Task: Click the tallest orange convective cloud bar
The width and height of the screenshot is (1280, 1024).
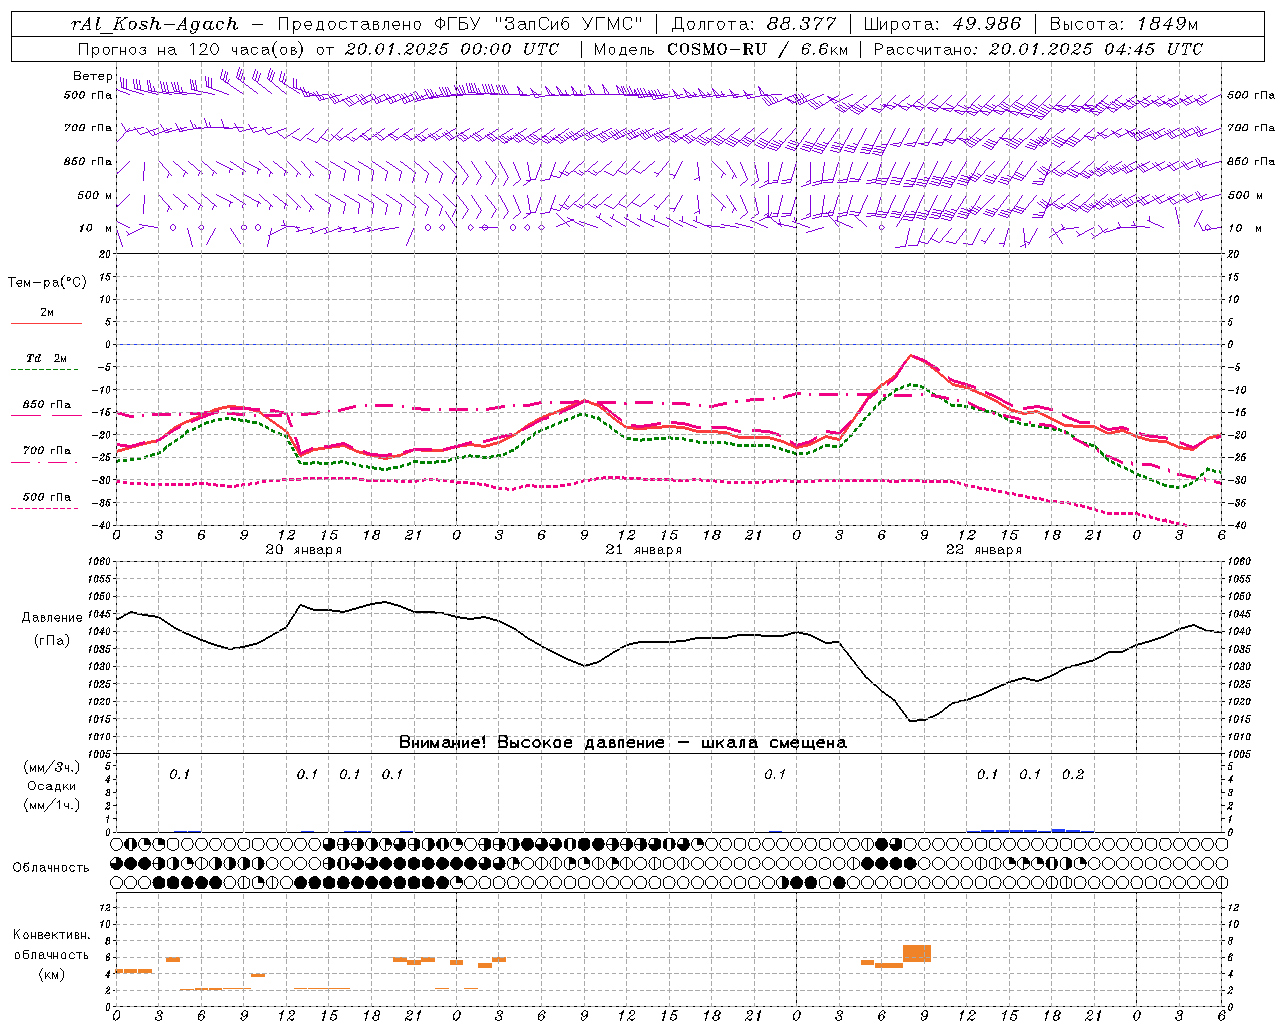Action: point(917,953)
